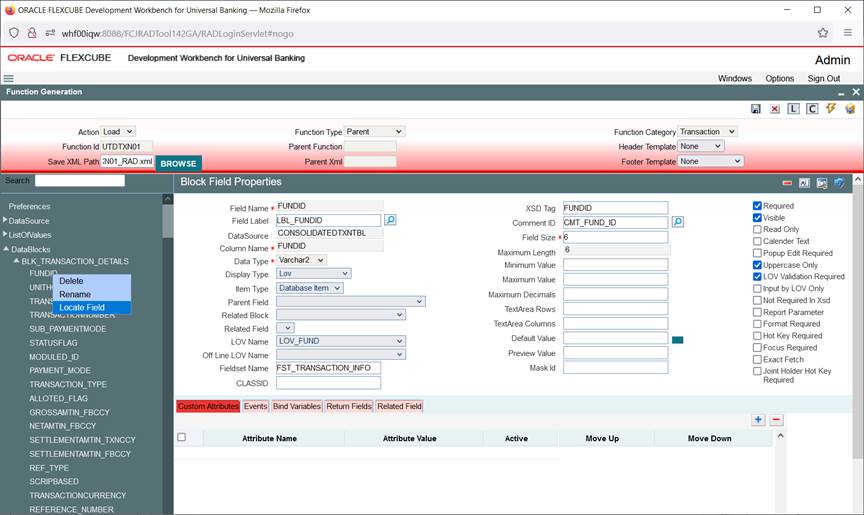Open the Action dropdown

(118, 132)
